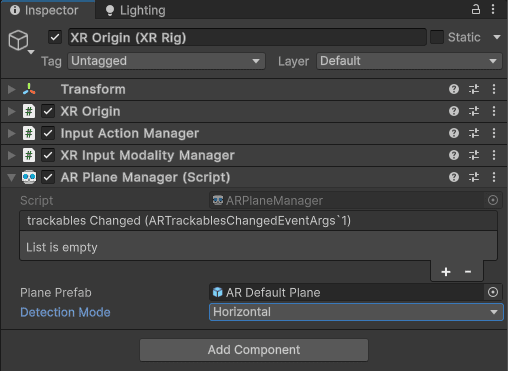Click the XR Input Modality Manager script icon
The height and width of the screenshot is (371, 508).
(29, 155)
